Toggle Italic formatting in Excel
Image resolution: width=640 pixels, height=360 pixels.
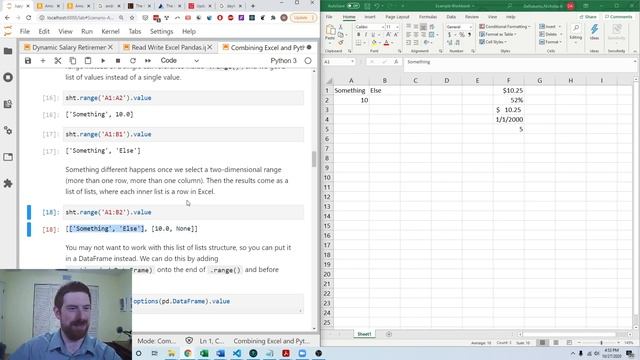click(x=366, y=35)
